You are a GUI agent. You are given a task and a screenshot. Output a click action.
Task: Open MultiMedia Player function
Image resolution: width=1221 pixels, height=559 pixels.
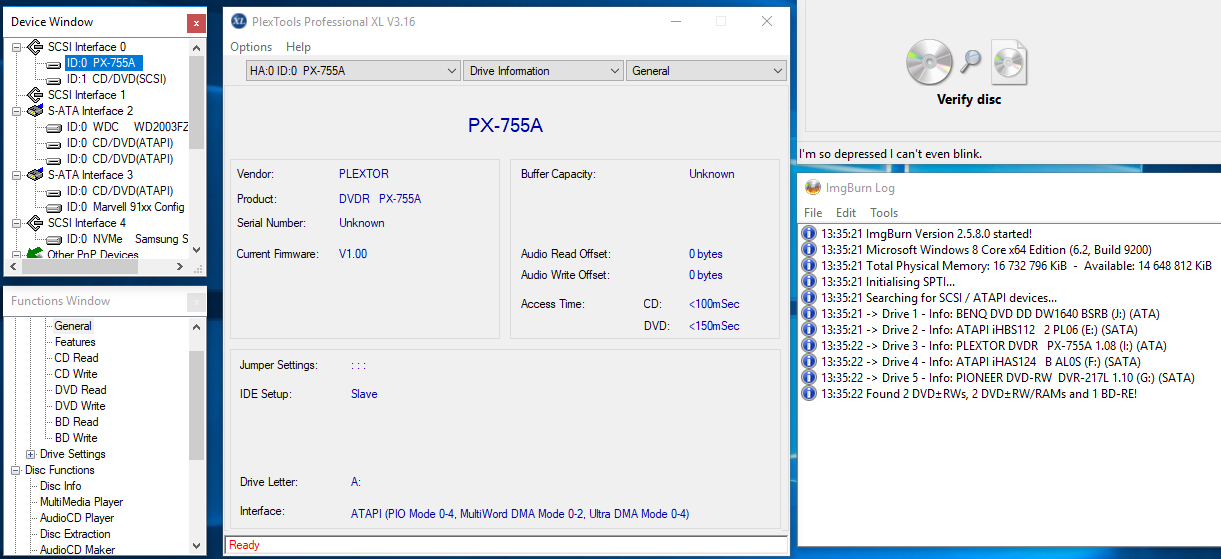pyautogui.click(x=81, y=502)
